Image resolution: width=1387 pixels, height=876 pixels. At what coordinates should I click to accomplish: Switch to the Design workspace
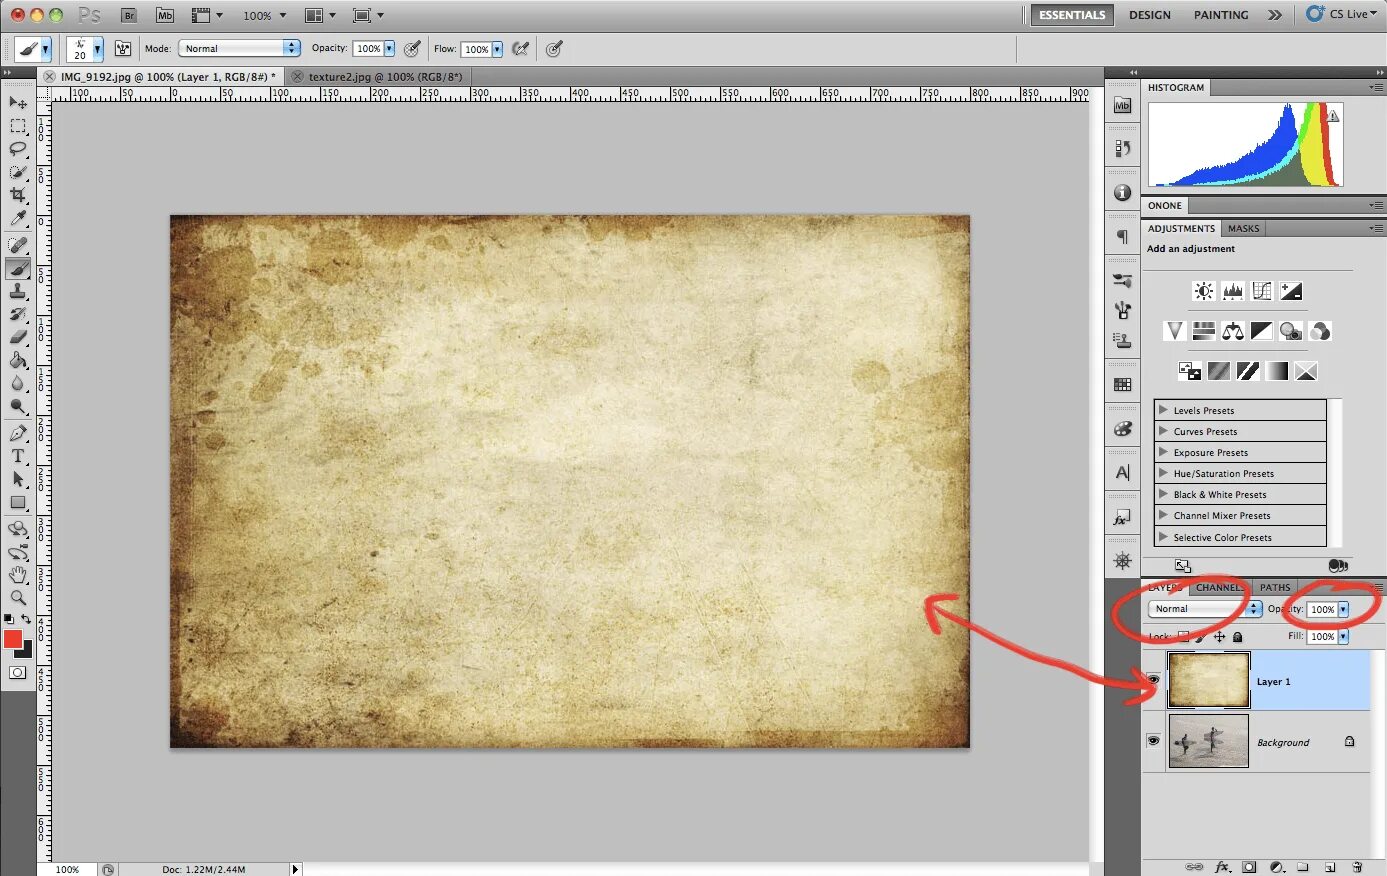[1150, 15]
